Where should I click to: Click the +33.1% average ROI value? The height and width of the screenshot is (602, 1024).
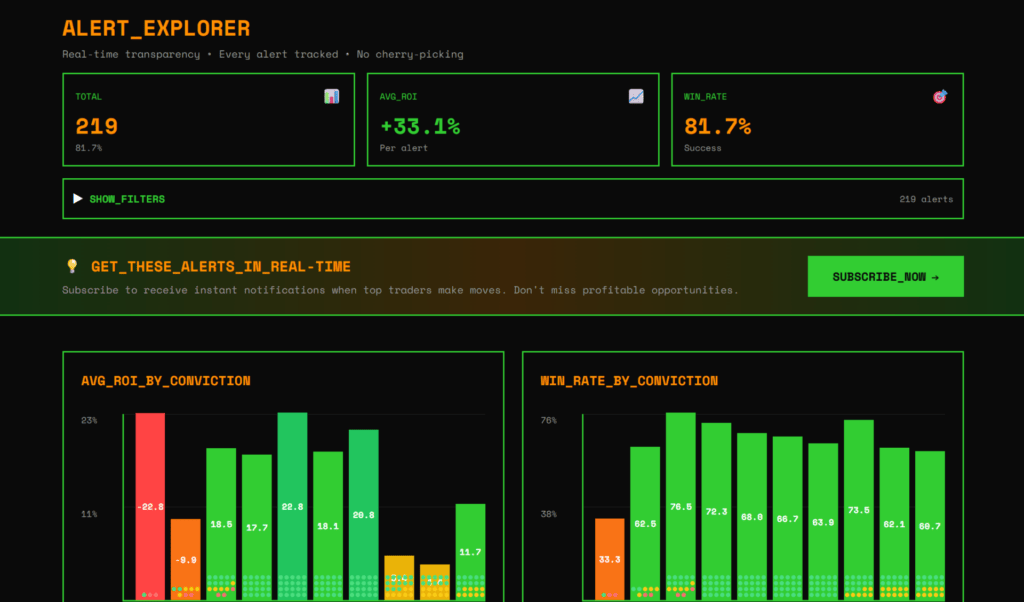point(420,126)
